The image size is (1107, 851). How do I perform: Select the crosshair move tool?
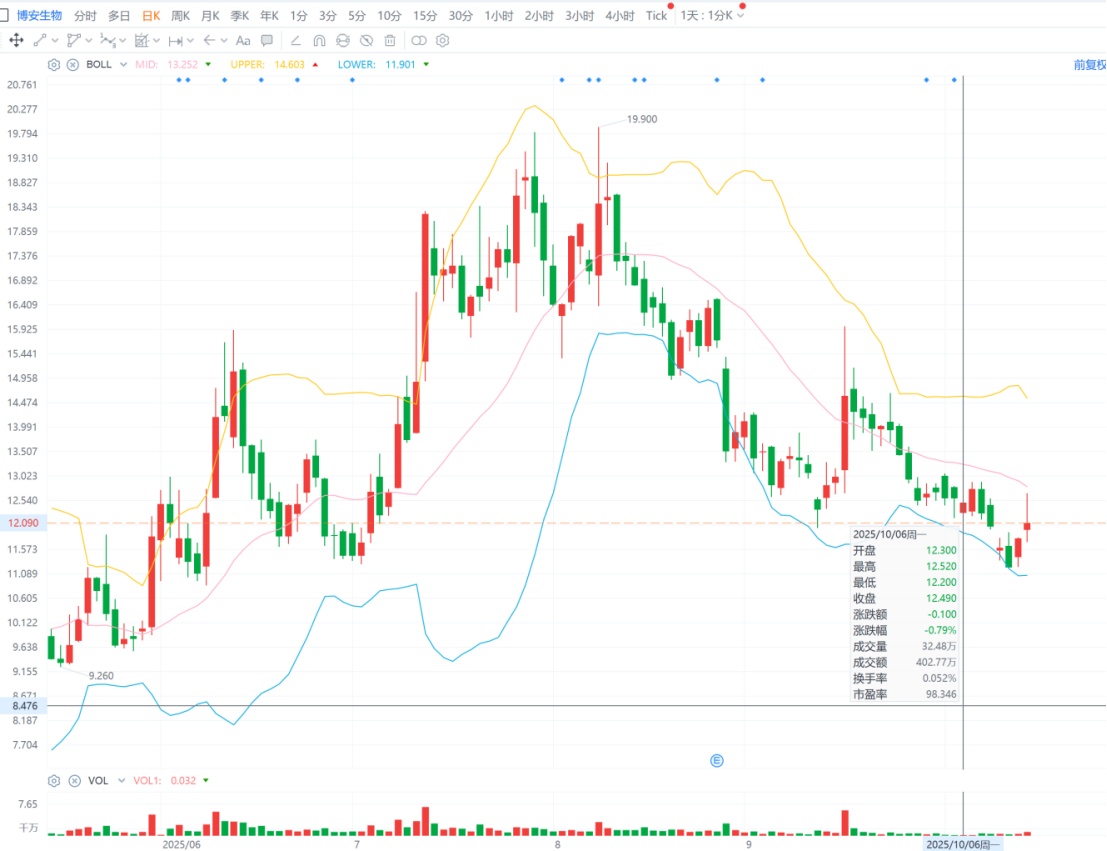16,40
